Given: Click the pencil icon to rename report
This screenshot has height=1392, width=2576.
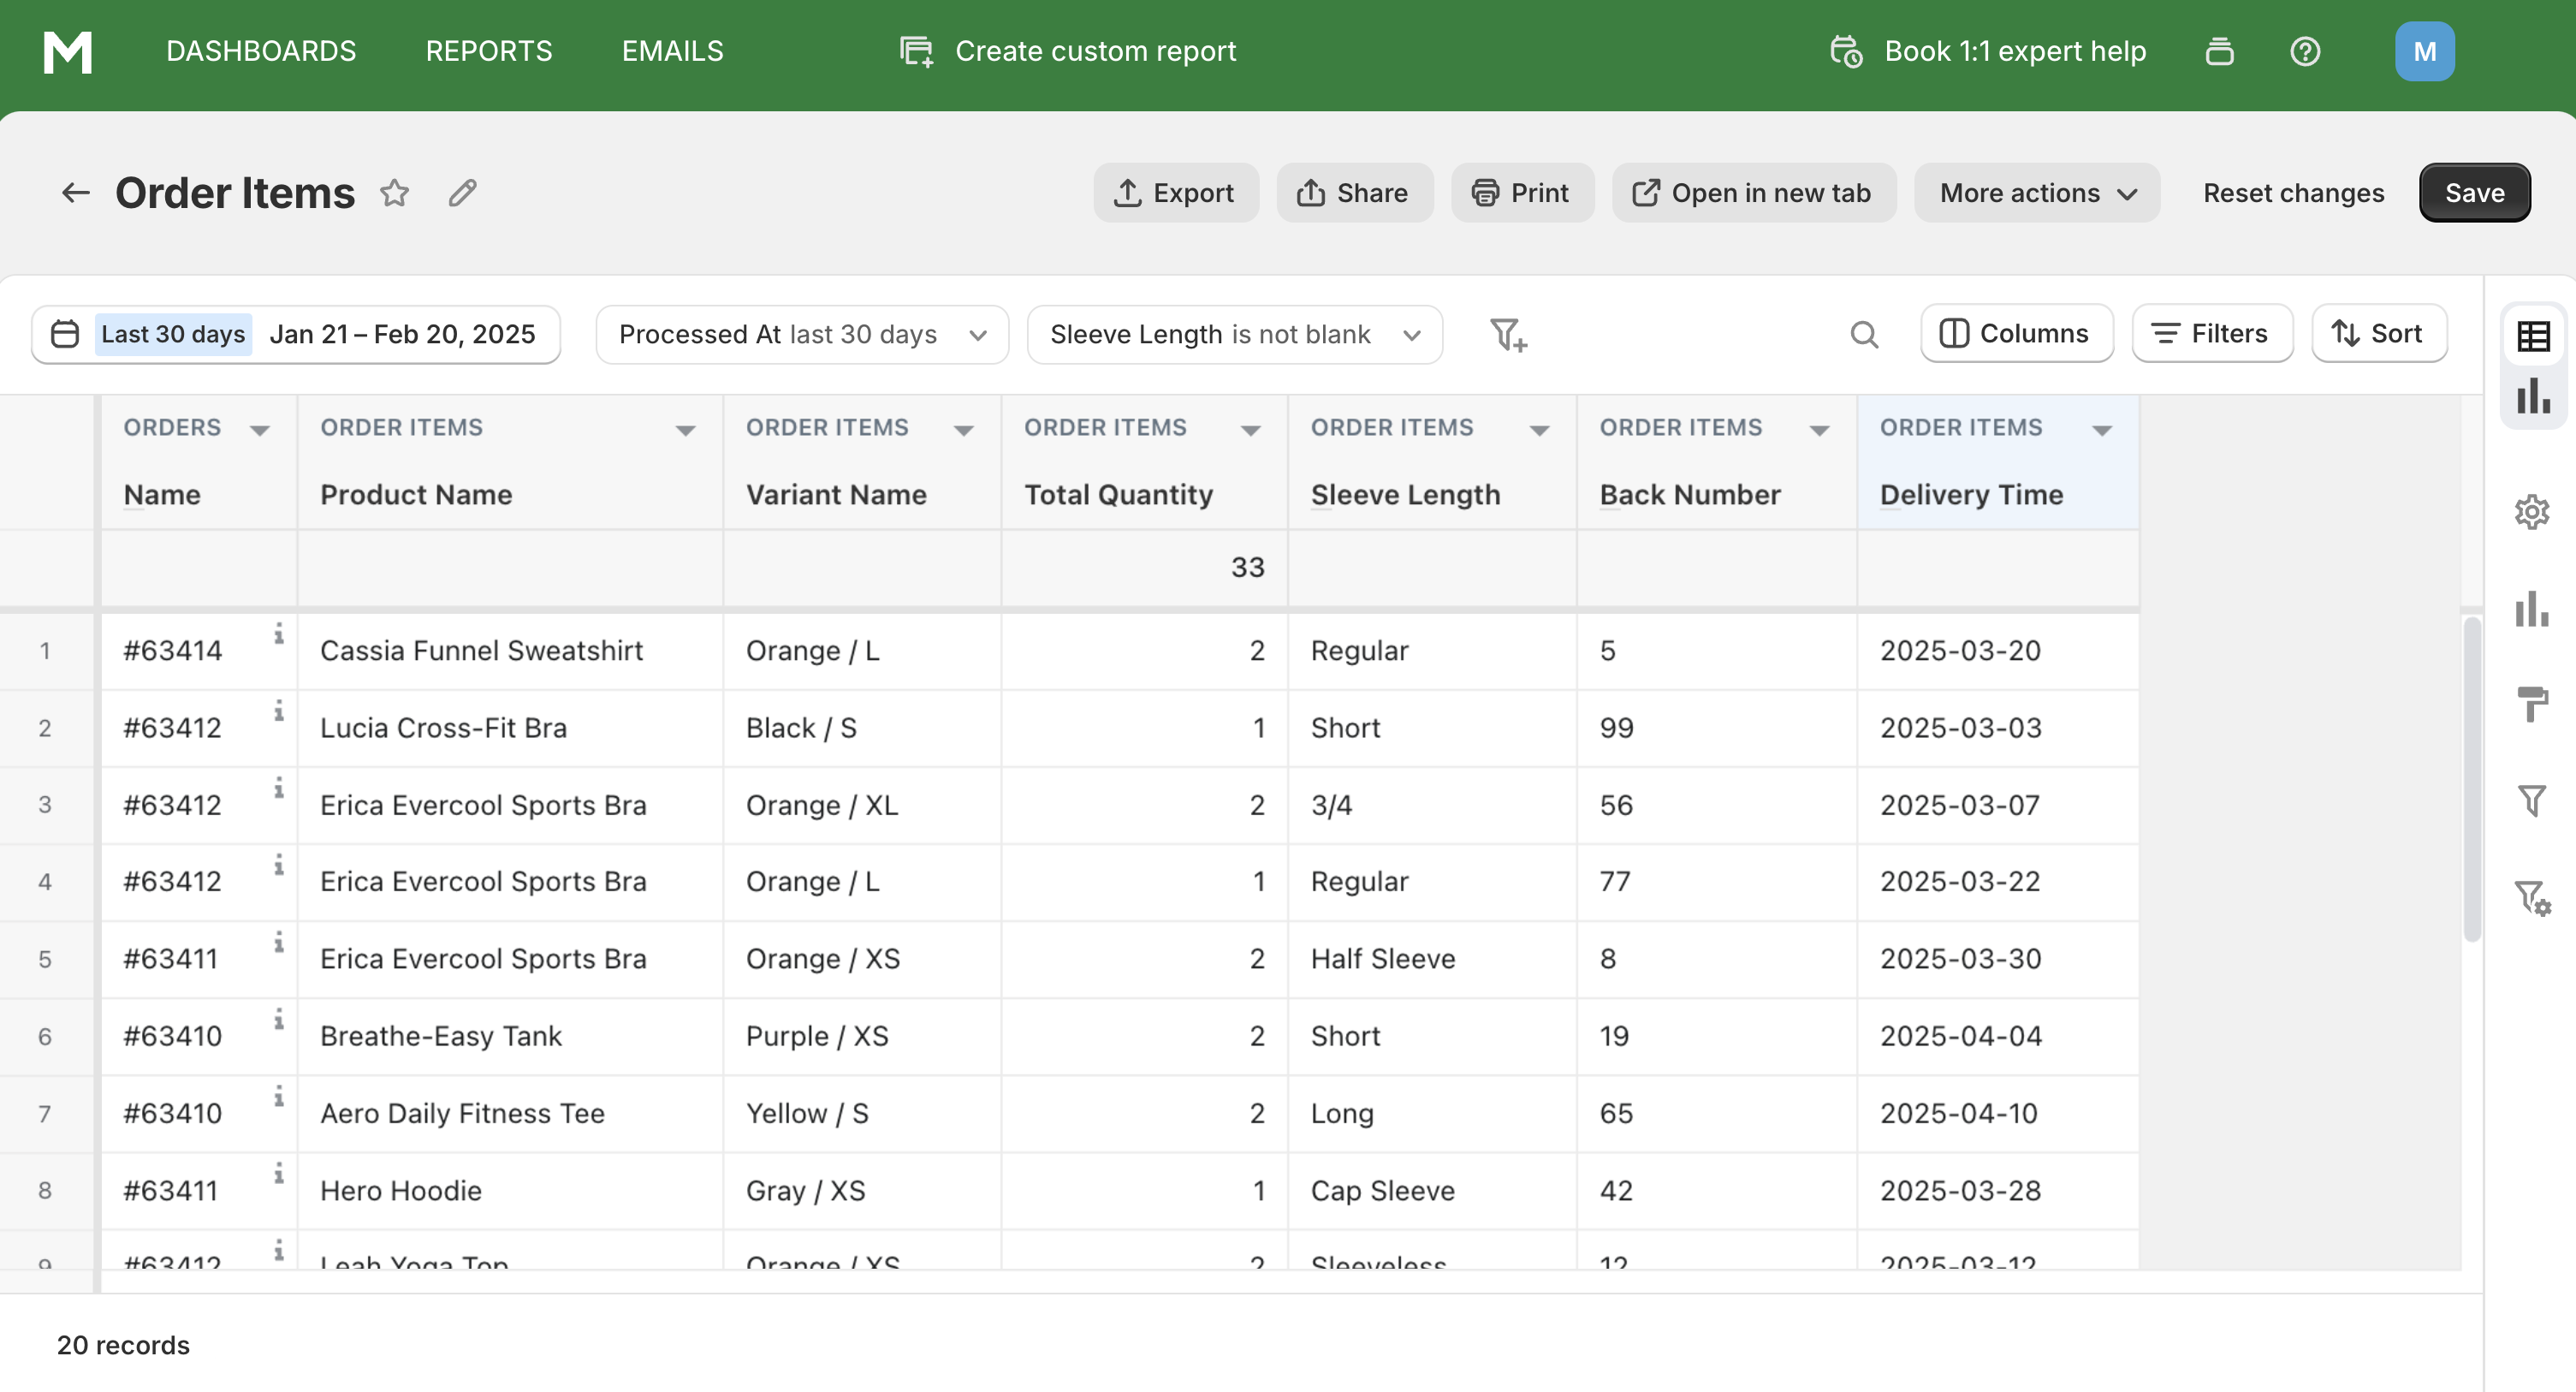Looking at the screenshot, I should pyautogui.click(x=462, y=192).
